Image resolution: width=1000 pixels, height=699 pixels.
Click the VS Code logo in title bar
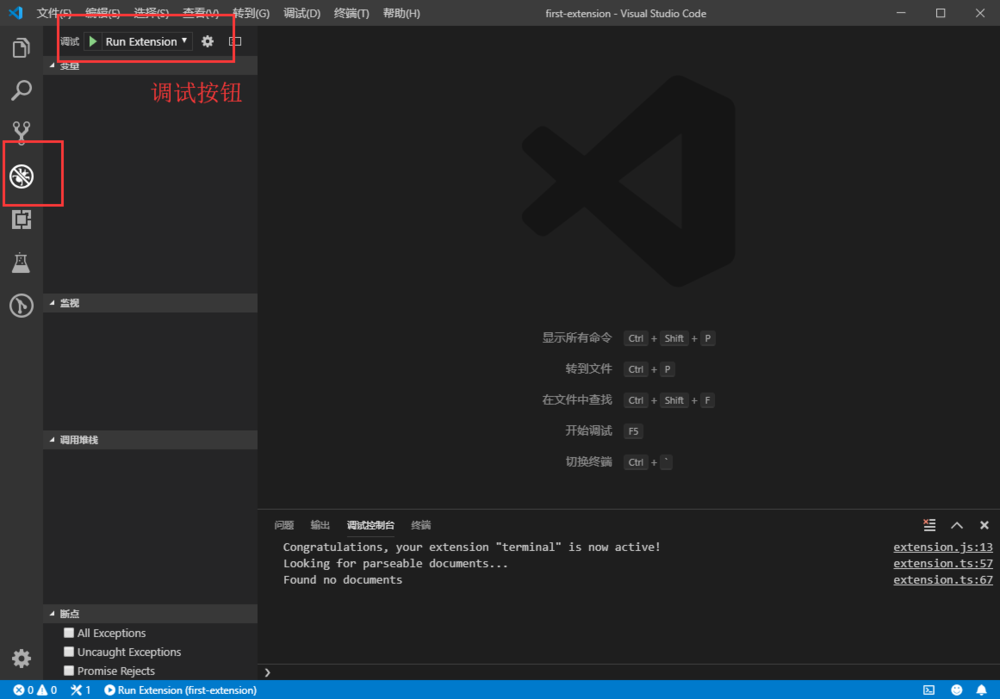tap(16, 13)
